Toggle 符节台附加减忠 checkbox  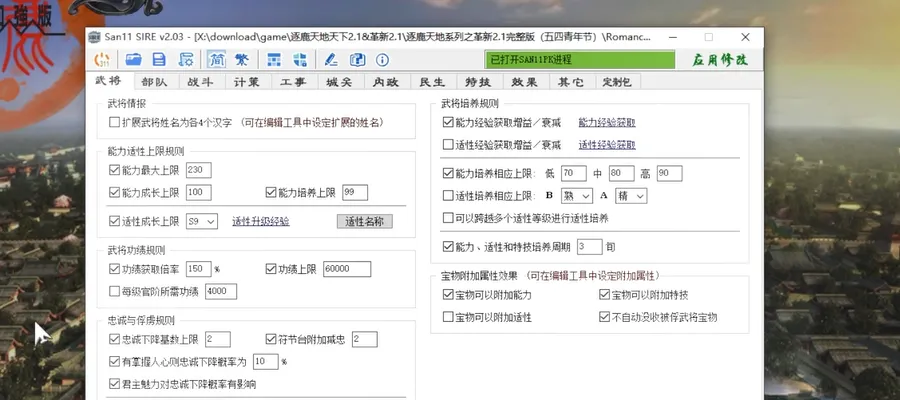[x=271, y=339]
